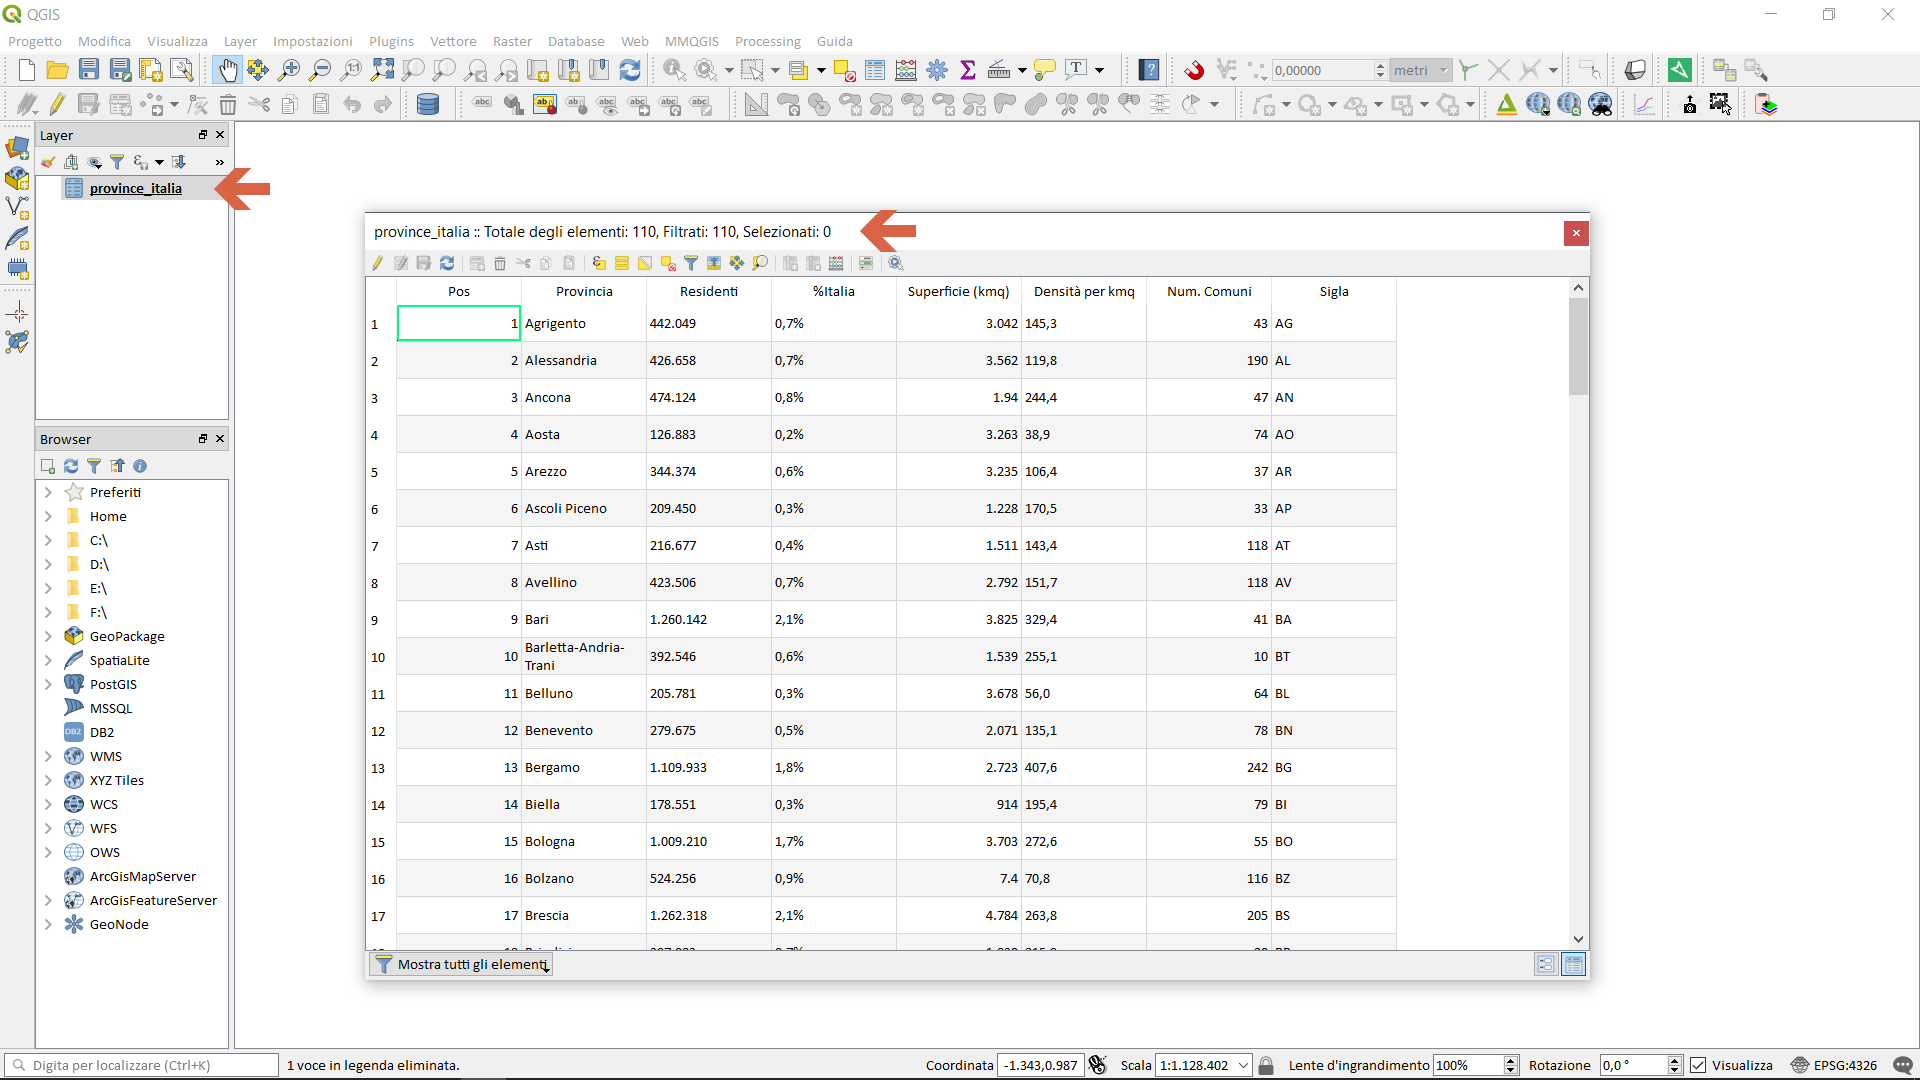The height and width of the screenshot is (1080, 1920).
Task: Toggle editing pencil in attribute table toolbar
Action: tap(378, 263)
